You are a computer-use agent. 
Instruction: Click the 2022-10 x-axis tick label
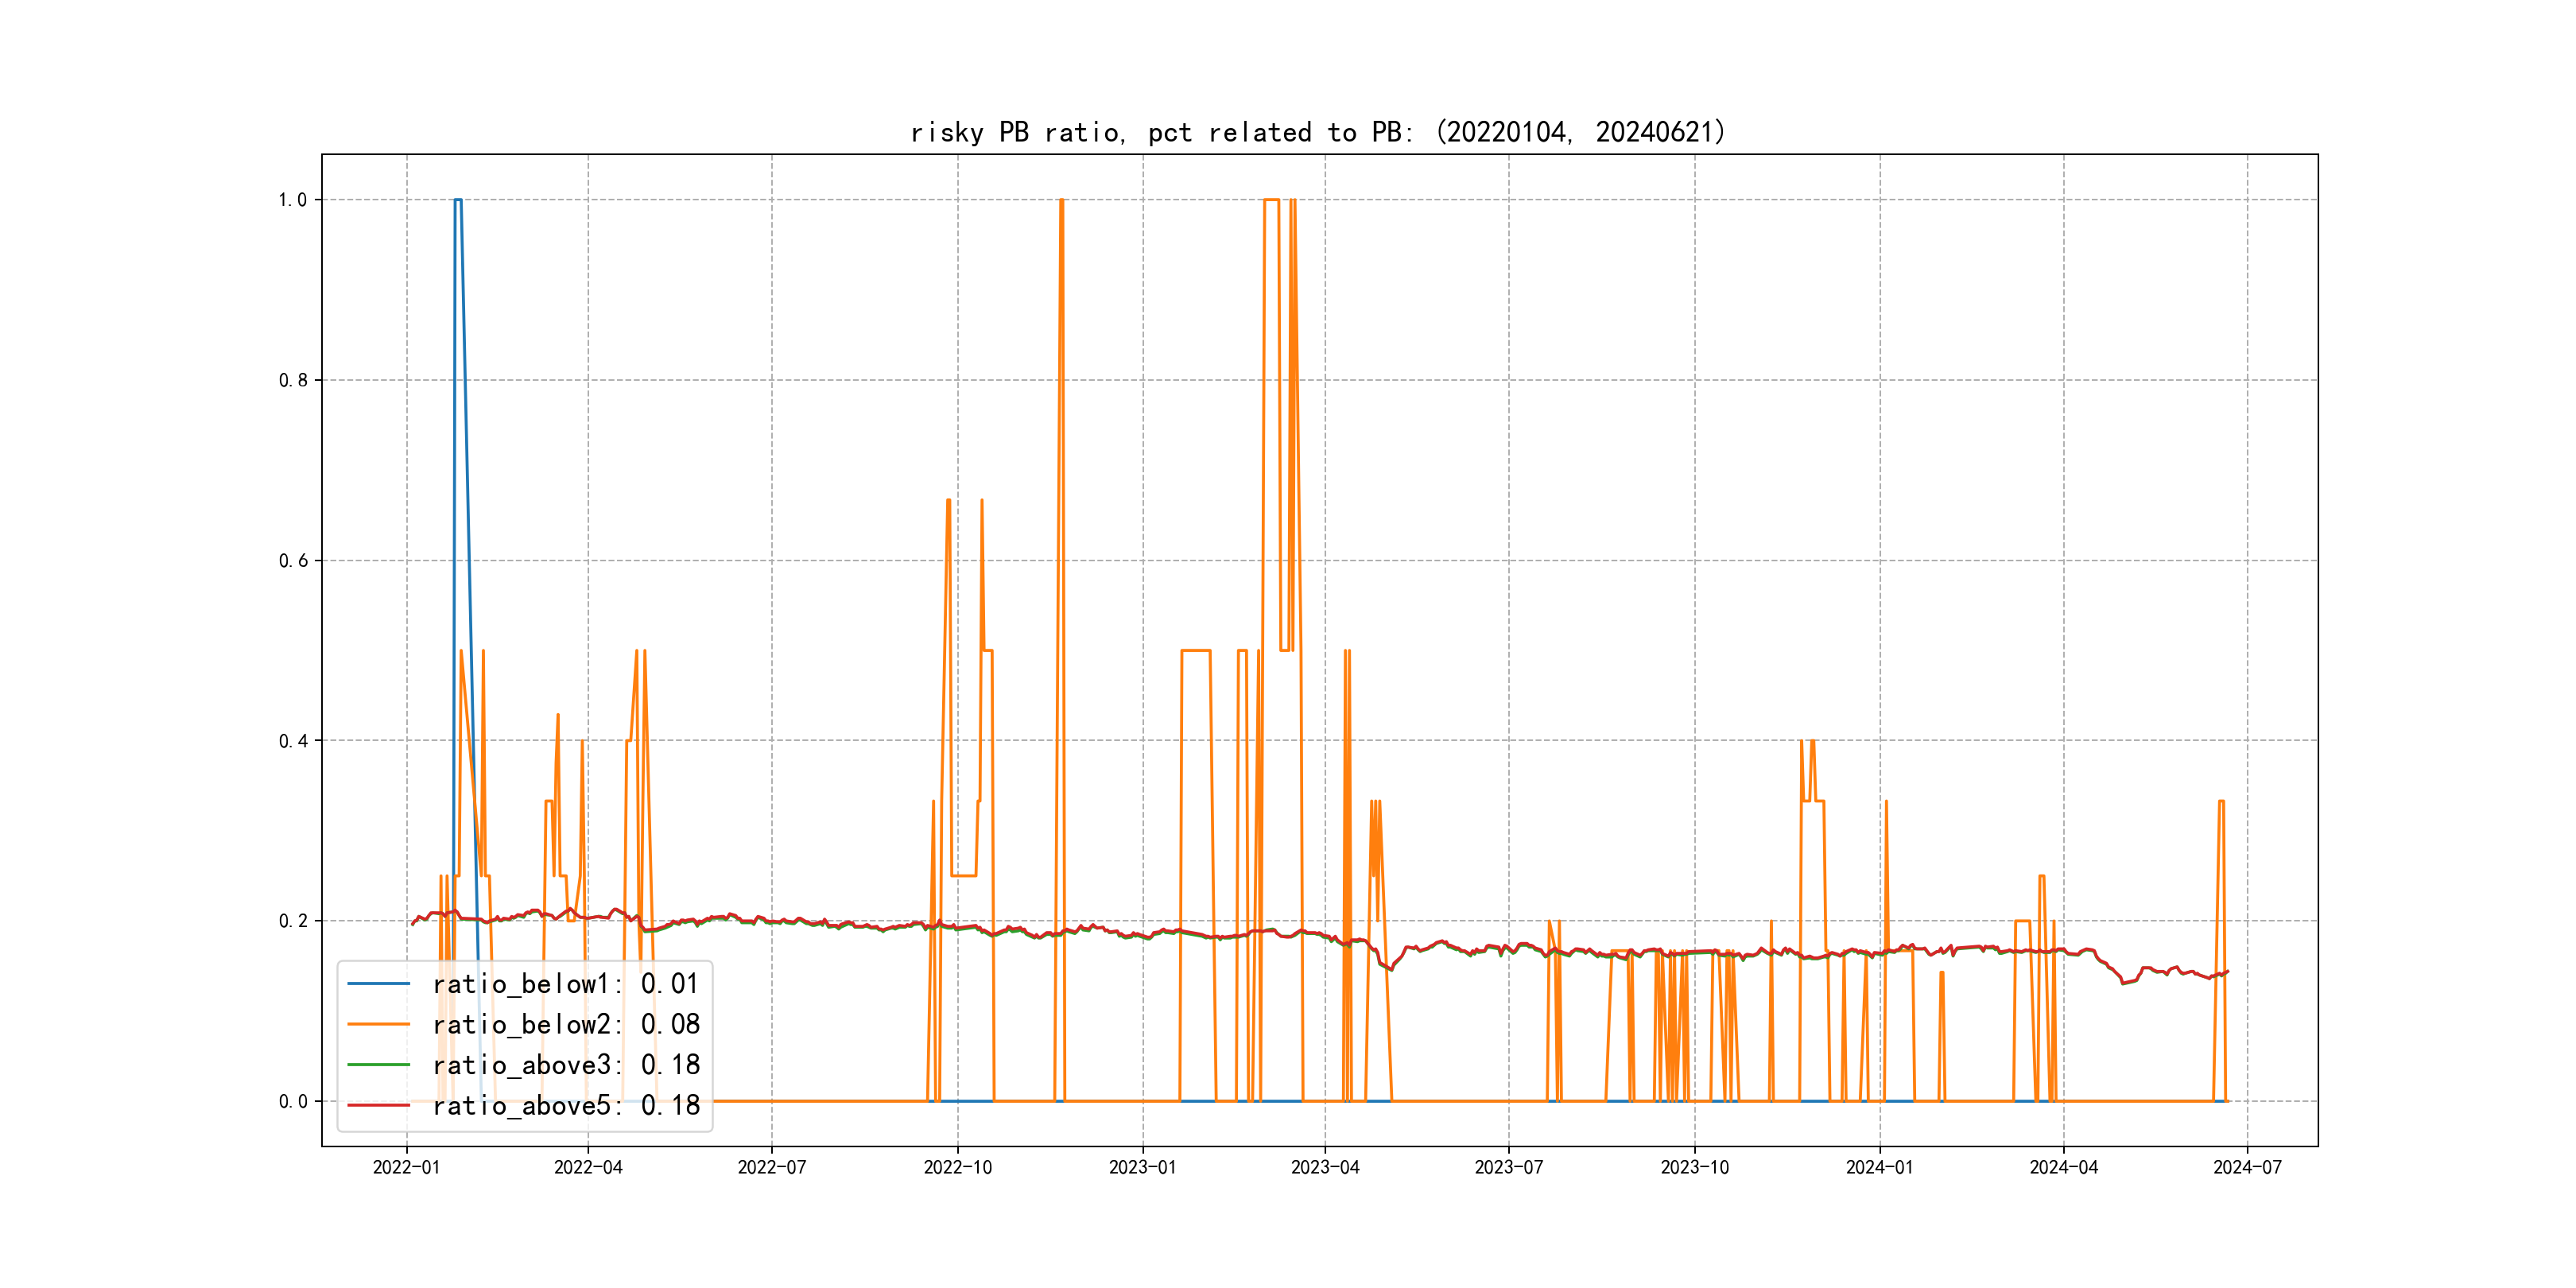click(957, 1167)
